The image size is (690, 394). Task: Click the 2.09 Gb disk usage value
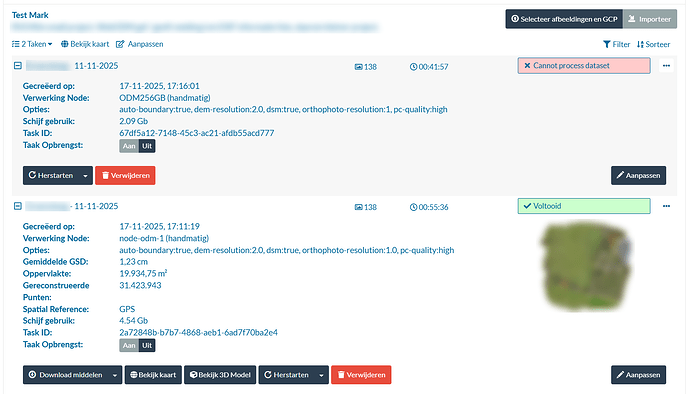(134, 121)
